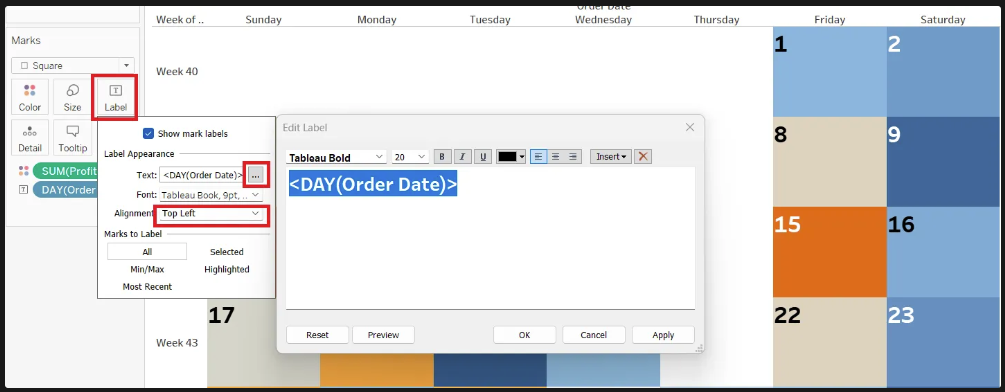Select center text alignment
Image resolution: width=1005 pixels, height=392 pixels.
click(x=556, y=156)
